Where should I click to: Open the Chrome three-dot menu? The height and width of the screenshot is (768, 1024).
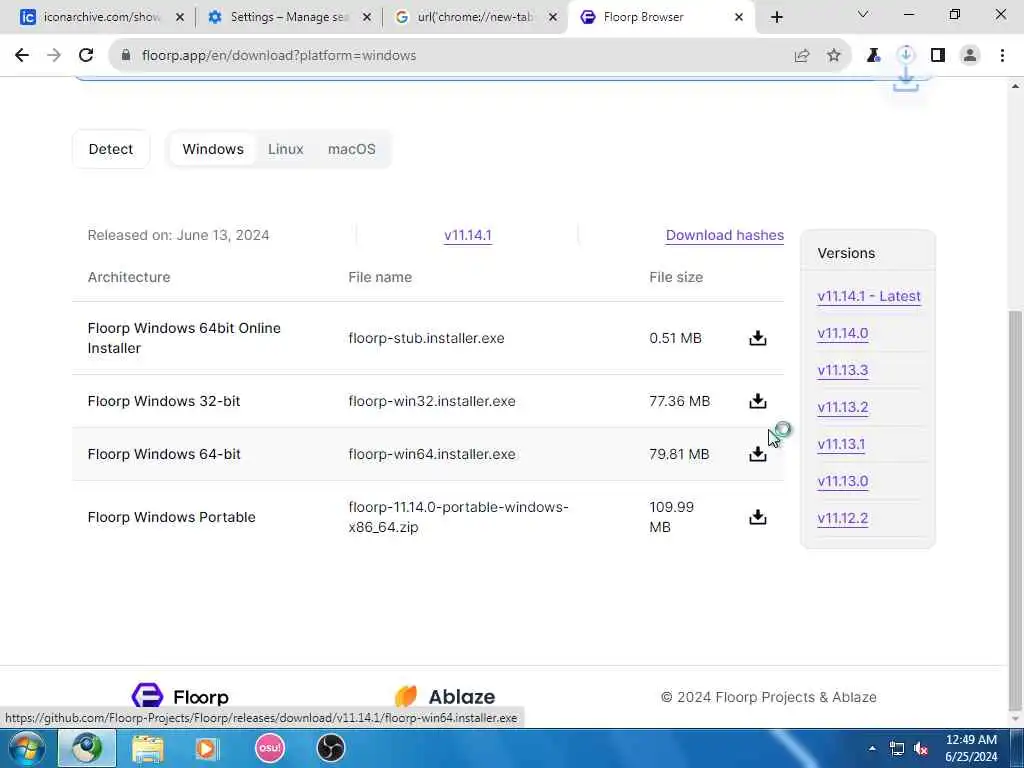(x=1002, y=56)
